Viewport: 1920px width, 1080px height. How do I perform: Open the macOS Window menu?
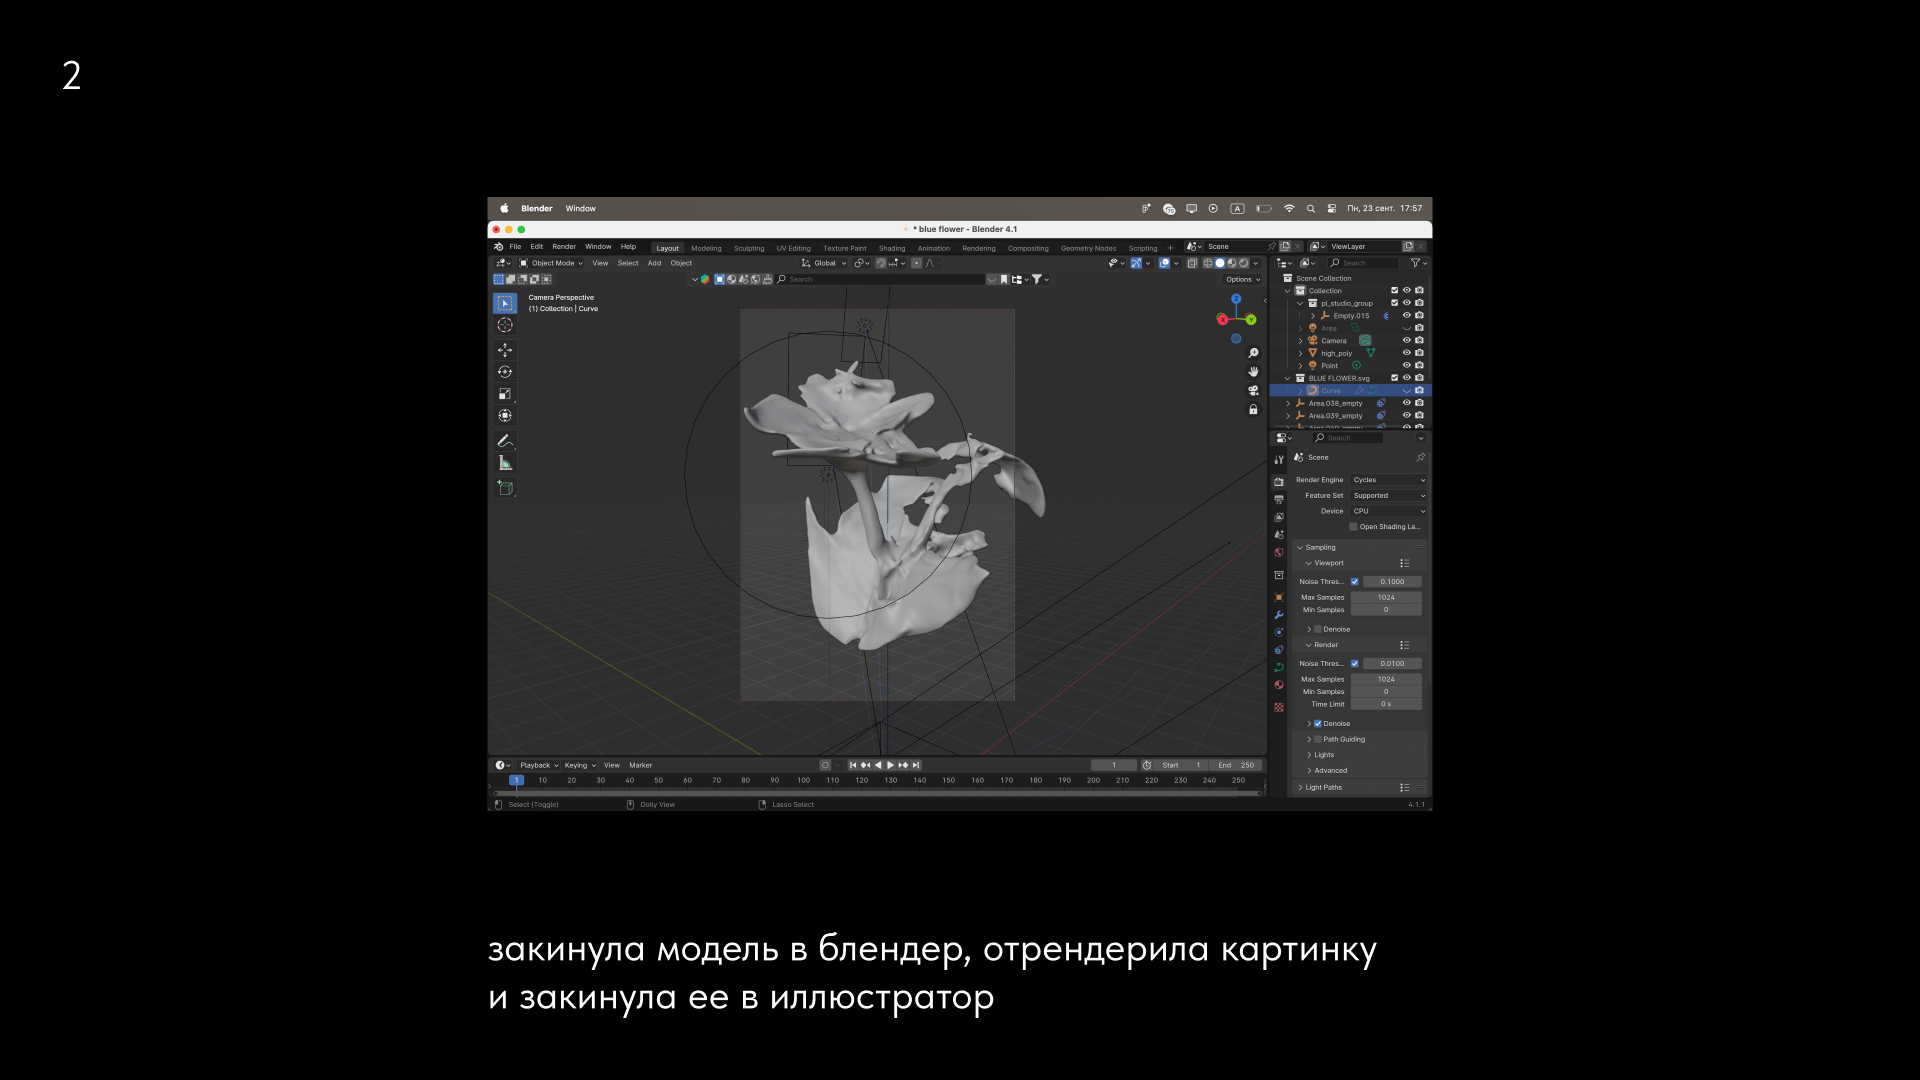click(x=580, y=209)
